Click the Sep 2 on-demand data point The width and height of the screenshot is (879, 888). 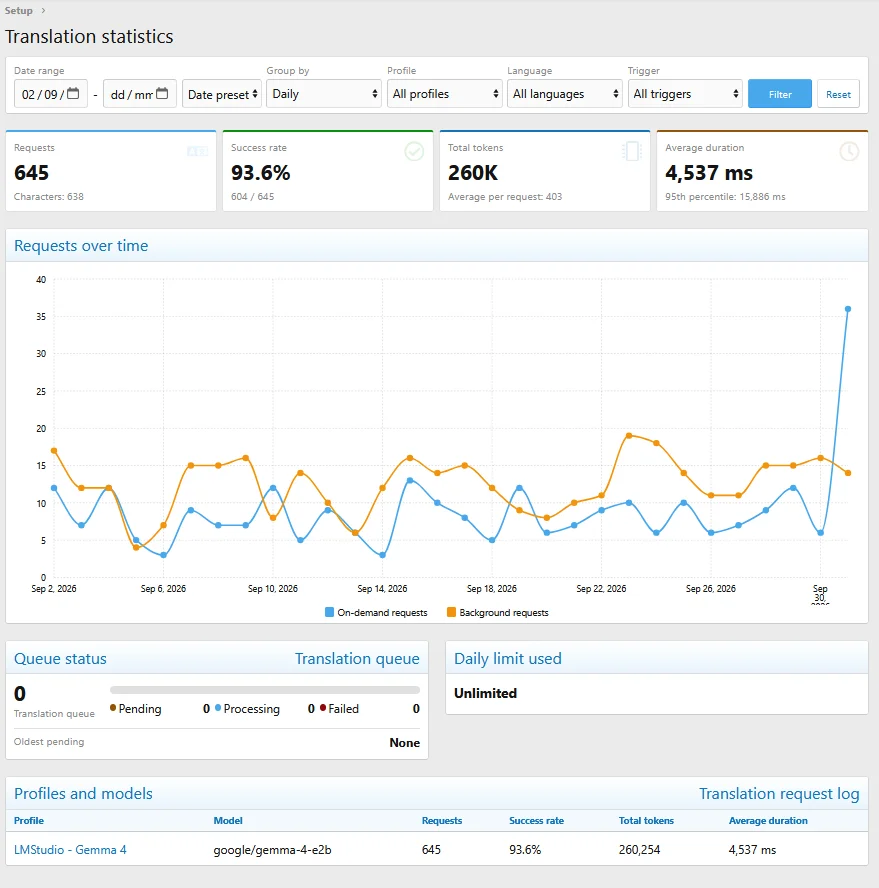[54, 488]
